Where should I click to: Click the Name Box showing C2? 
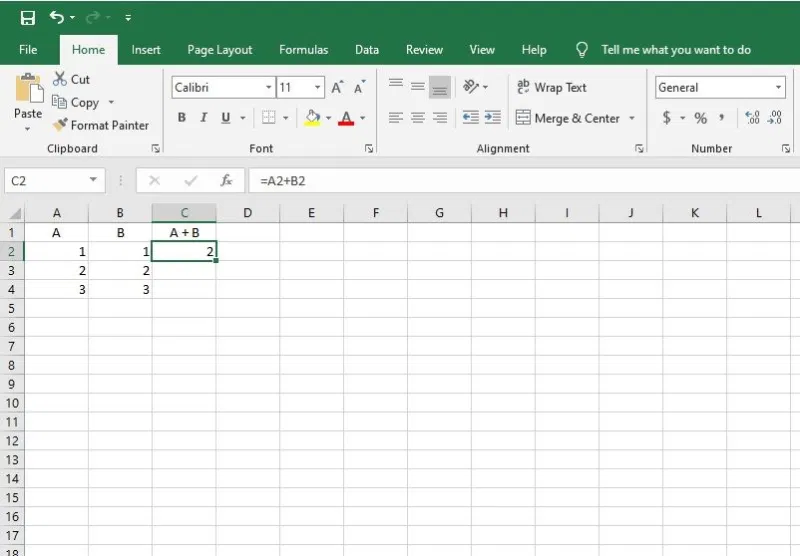click(x=55, y=181)
